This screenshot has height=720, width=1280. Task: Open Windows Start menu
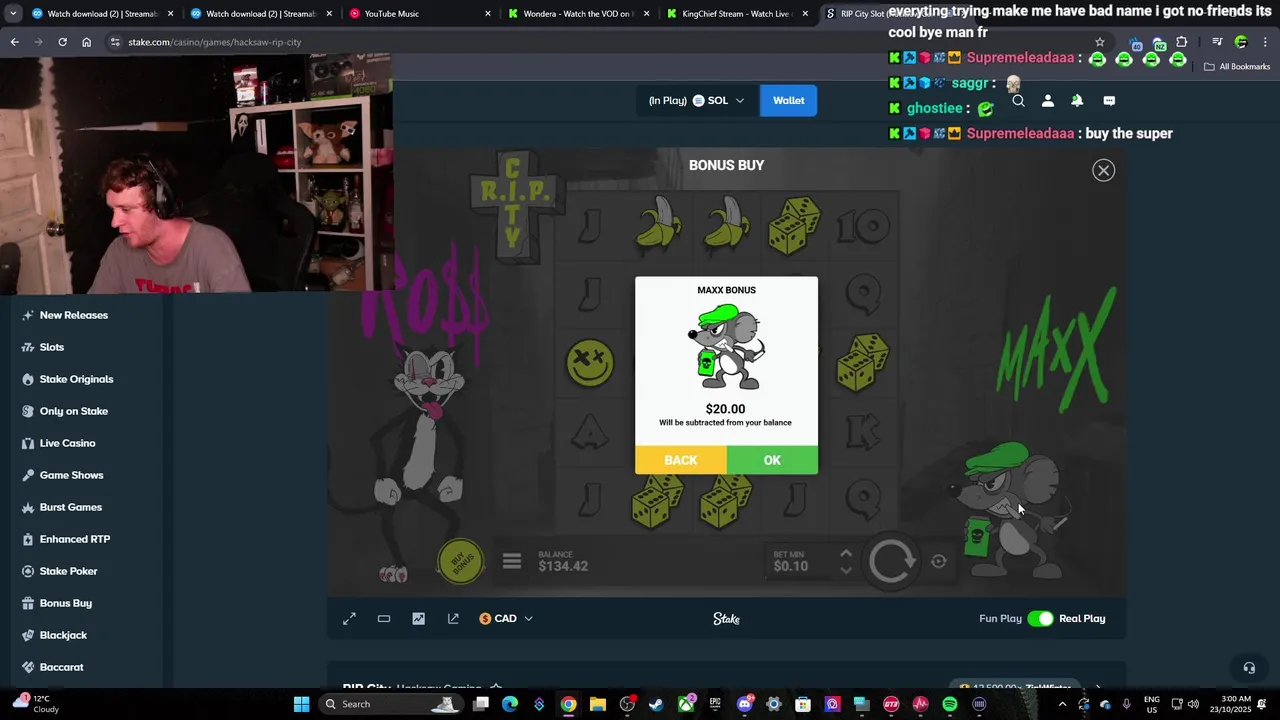(x=301, y=704)
